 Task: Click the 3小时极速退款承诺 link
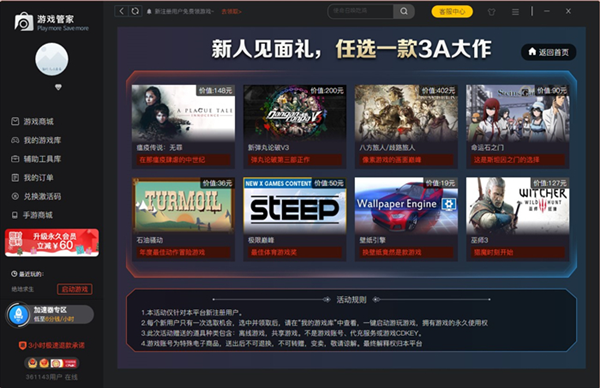coord(52,346)
